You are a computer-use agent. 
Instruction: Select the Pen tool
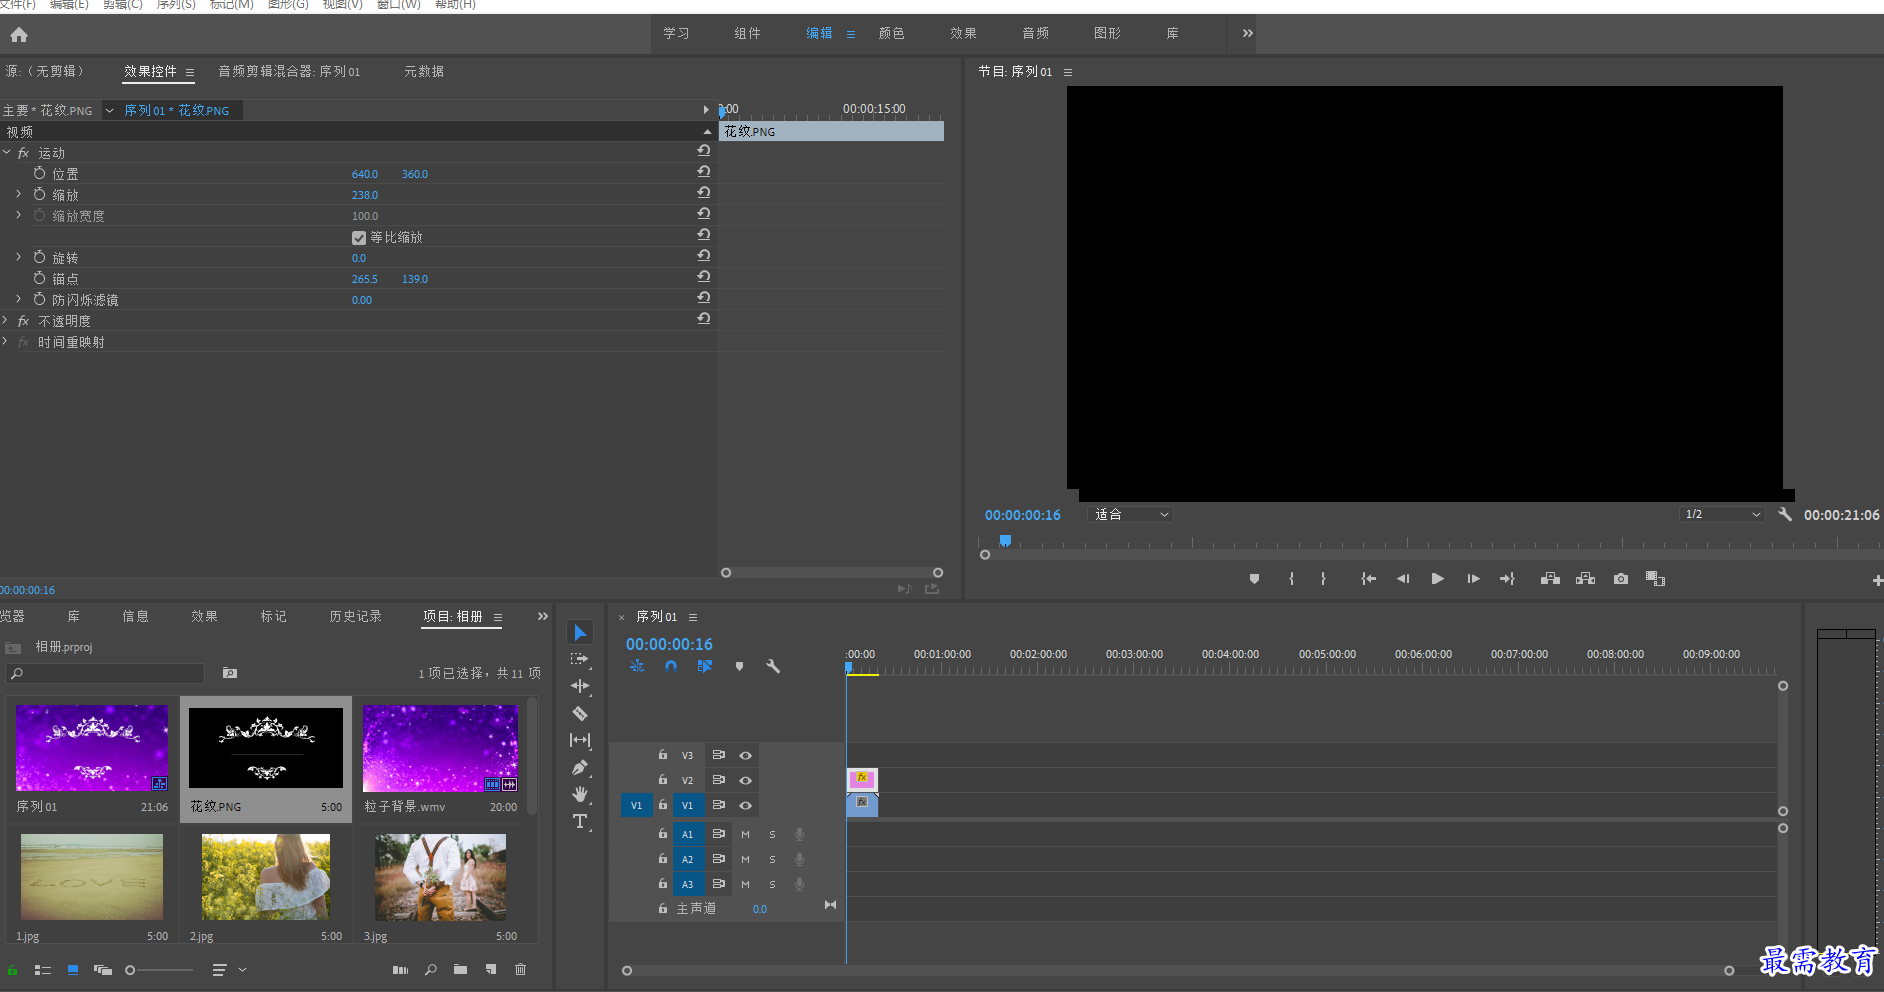[580, 767]
